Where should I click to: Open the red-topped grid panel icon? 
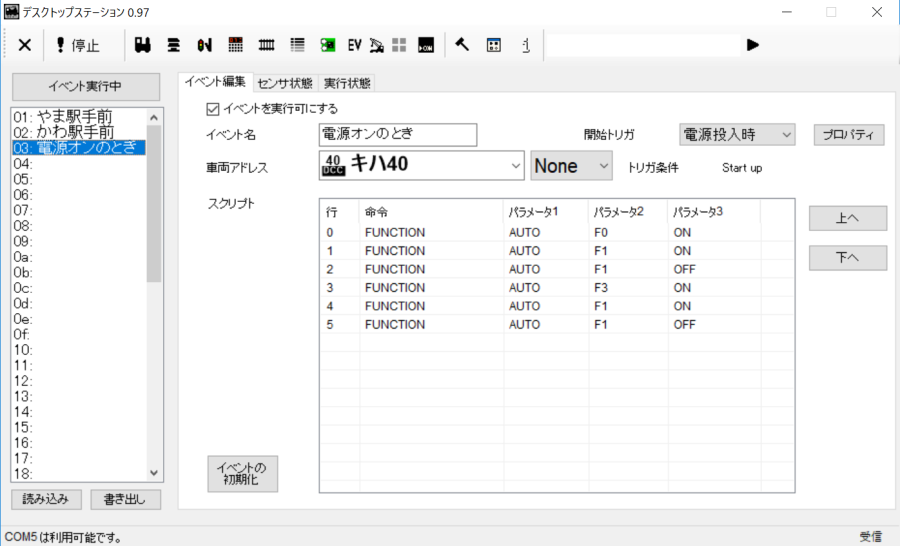pyautogui.click(x=235, y=45)
